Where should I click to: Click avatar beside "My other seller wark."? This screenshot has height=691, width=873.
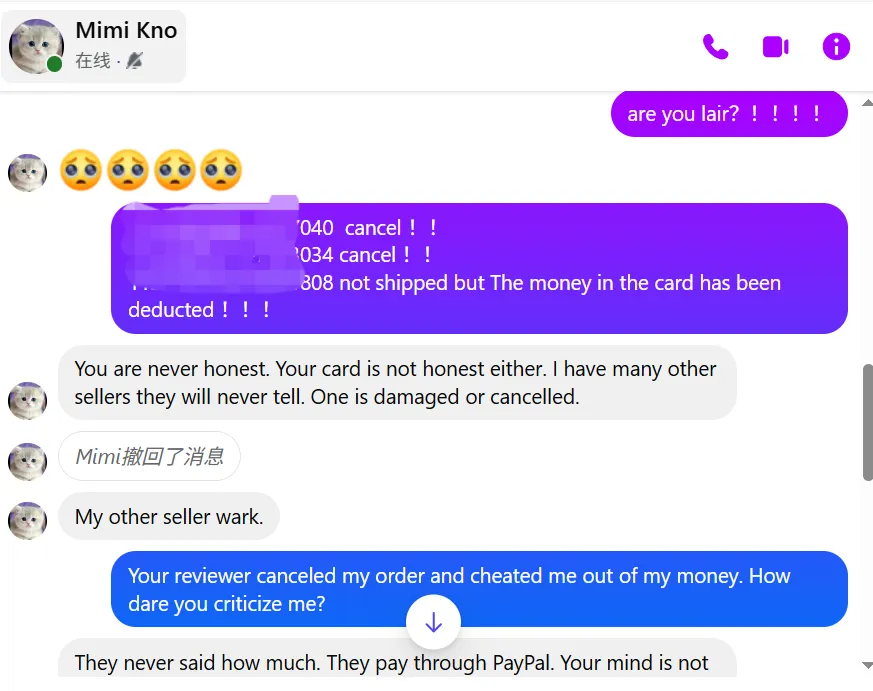point(27,521)
